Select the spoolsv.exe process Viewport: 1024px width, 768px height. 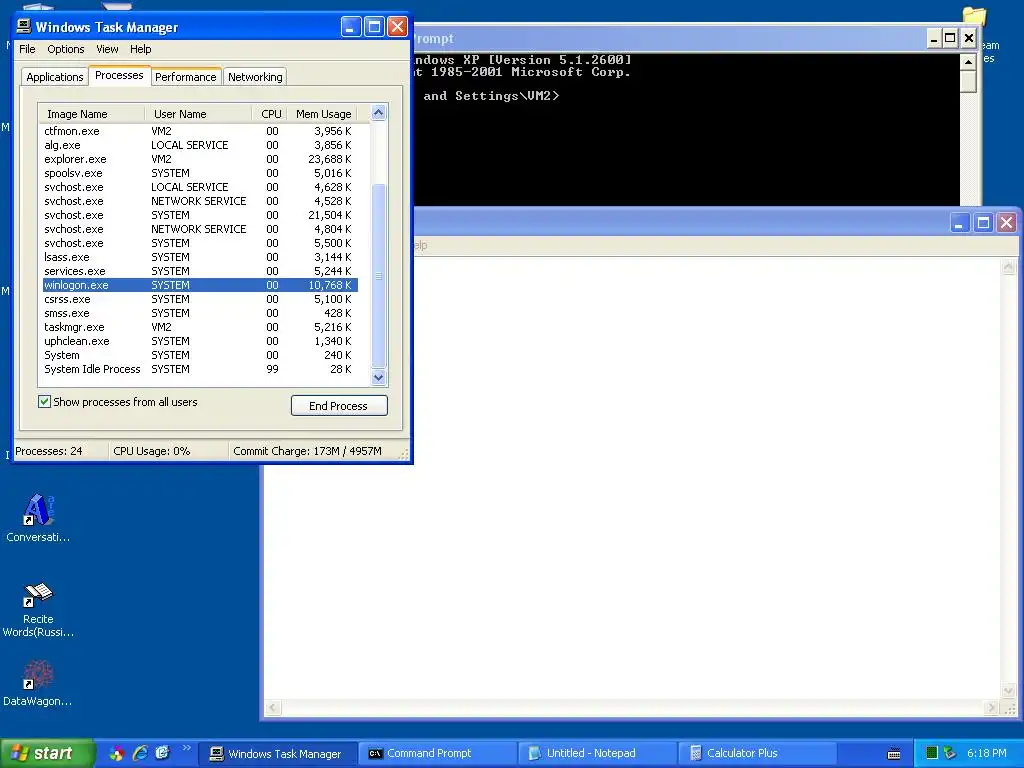point(200,173)
